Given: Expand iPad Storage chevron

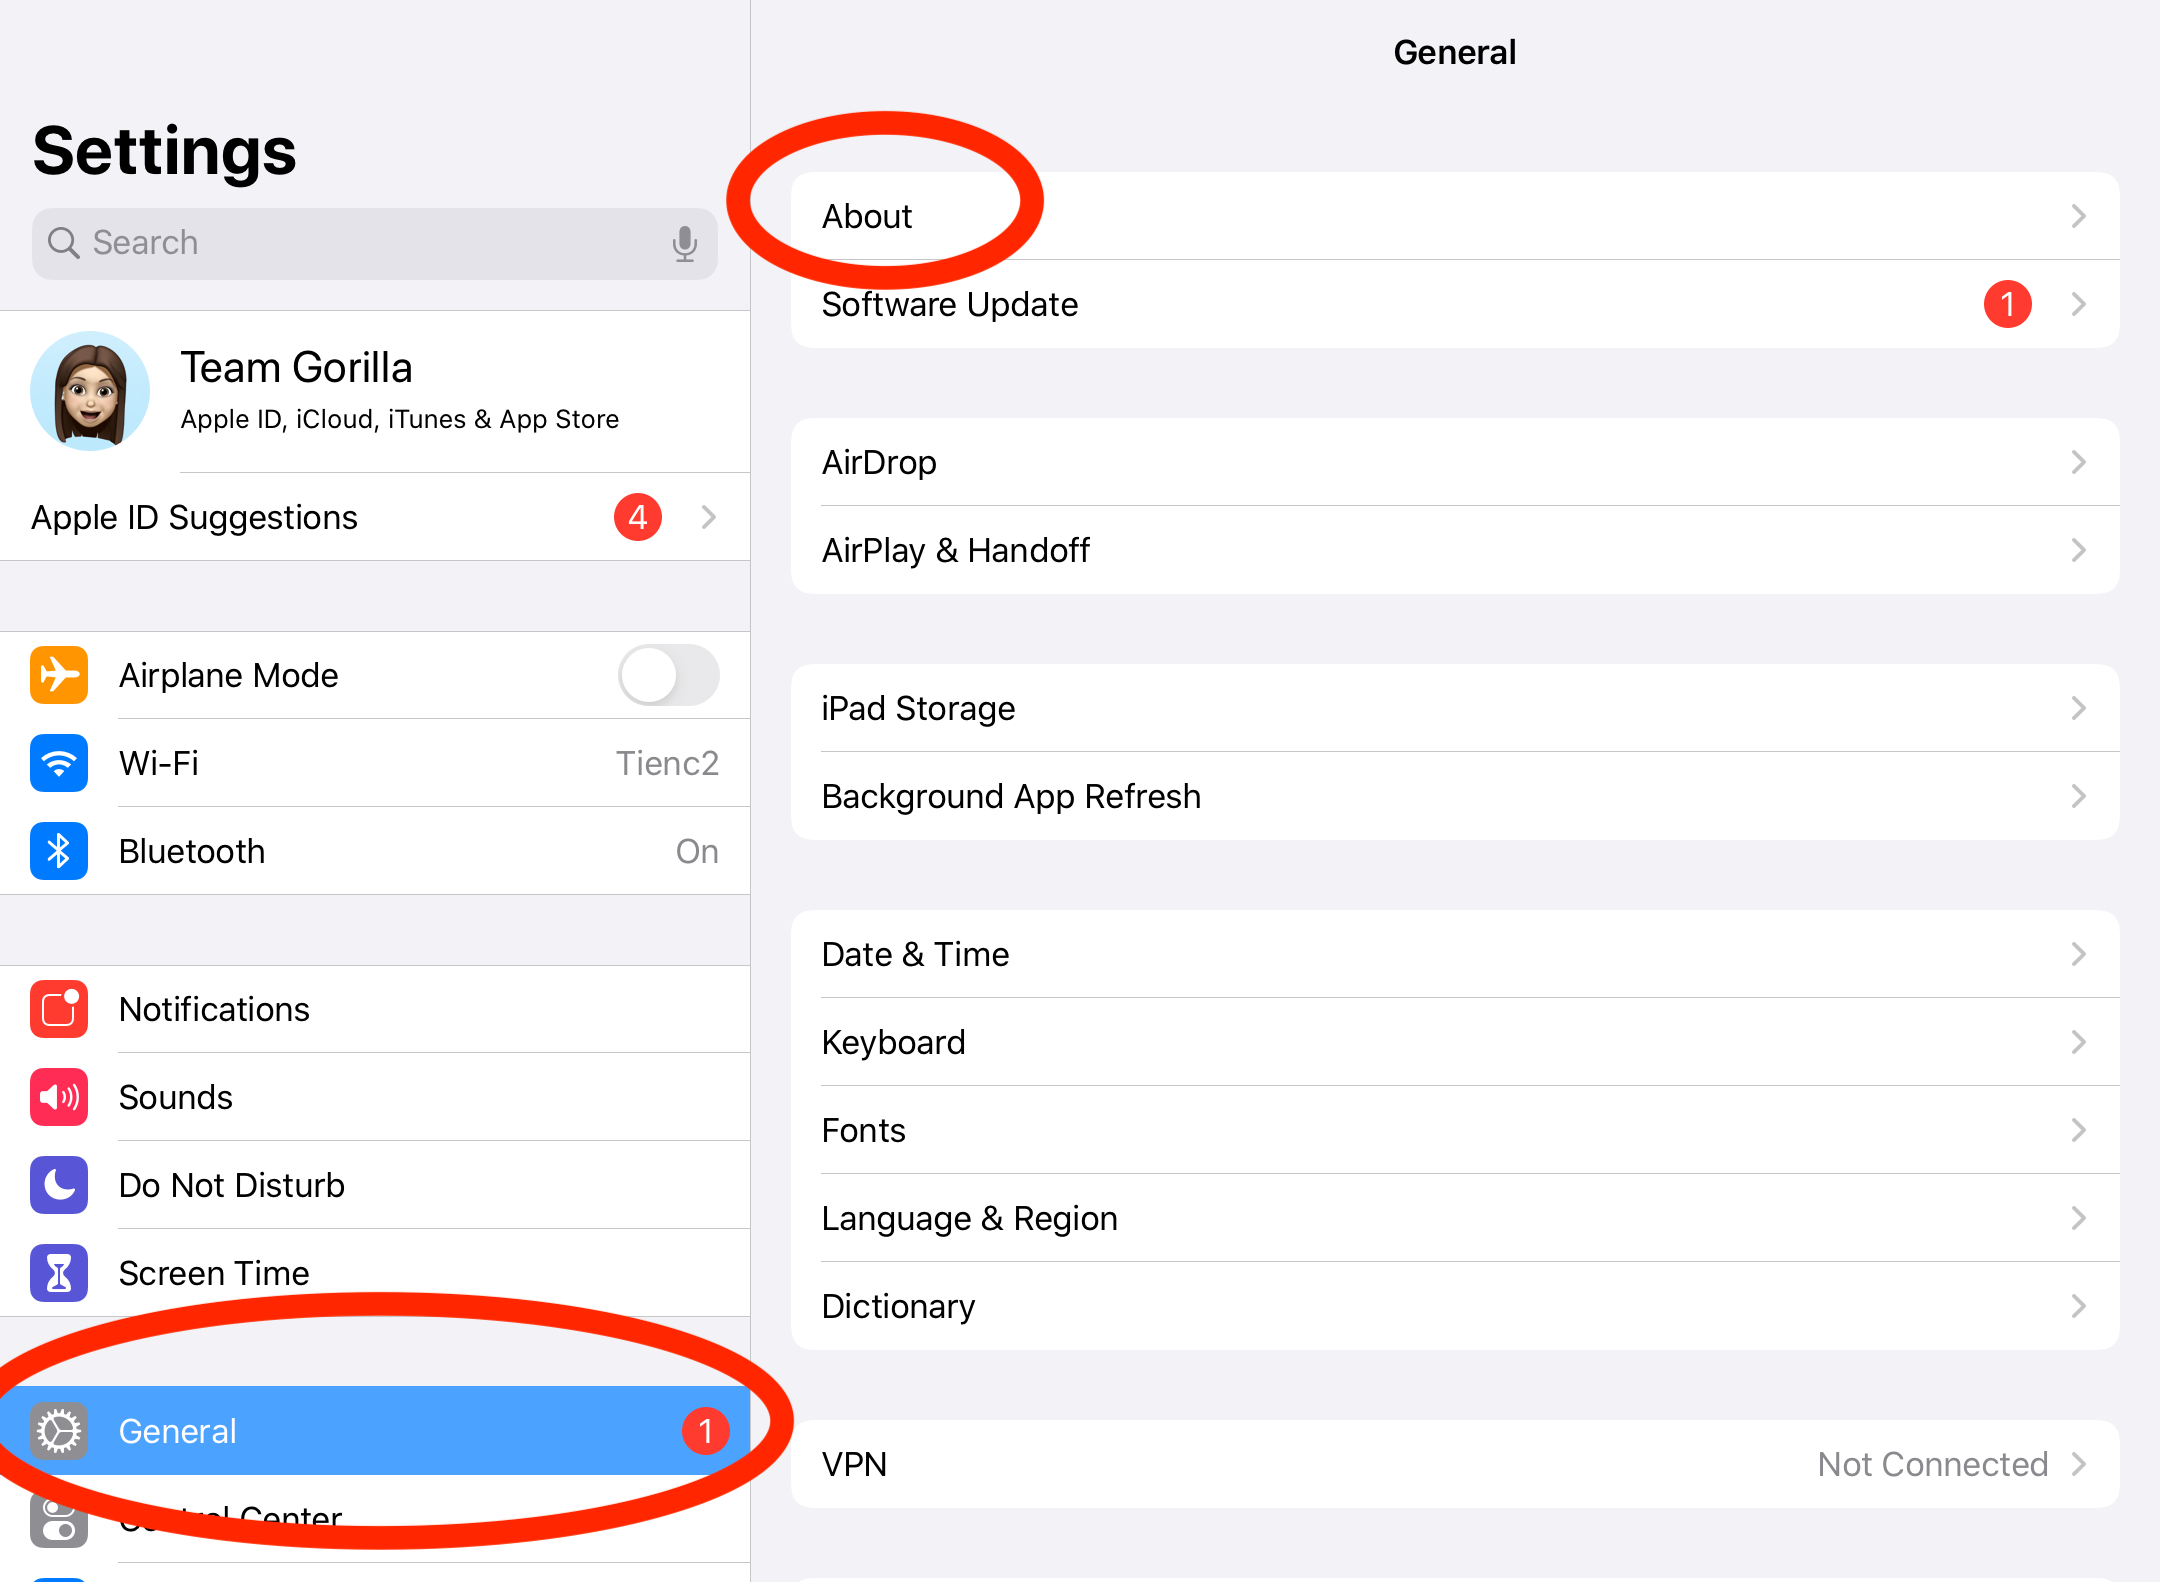Looking at the screenshot, I should point(2078,708).
